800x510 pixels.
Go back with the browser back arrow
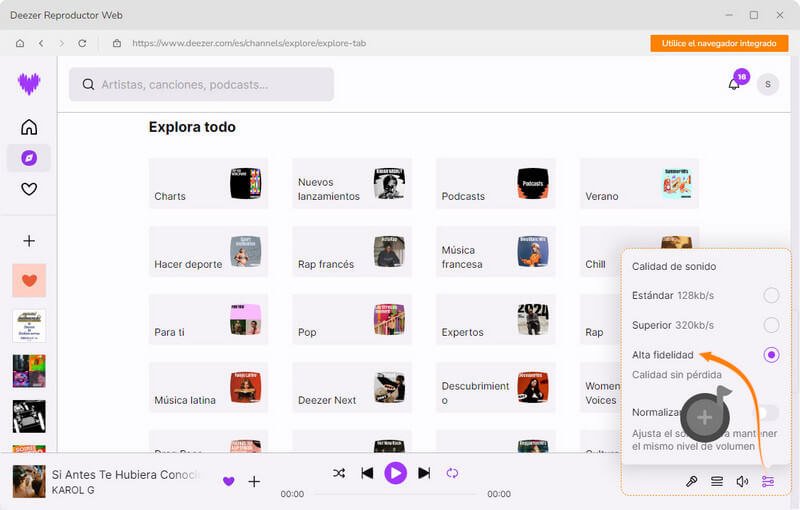[41, 43]
